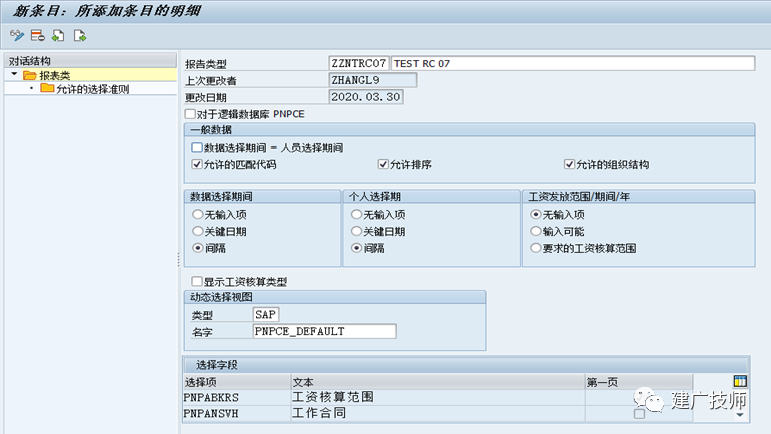
Task: Select 要求的工资核算范围 radio option
Action: coord(535,248)
